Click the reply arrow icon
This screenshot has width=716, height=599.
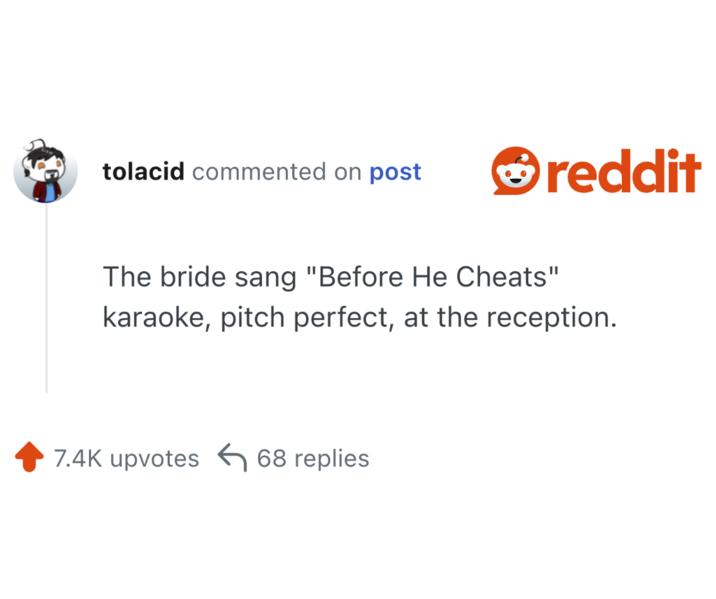[x=231, y=459]
